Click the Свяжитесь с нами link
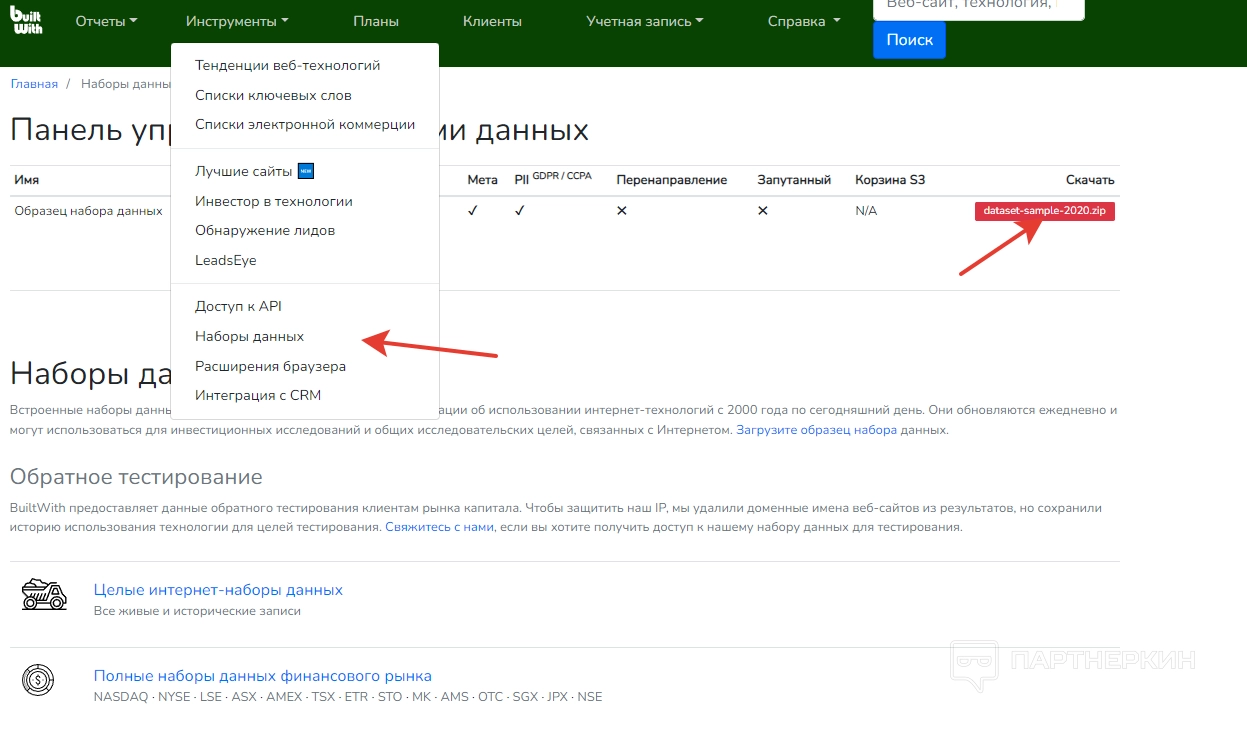This screenshot has width=1247, height=745. 439,526
